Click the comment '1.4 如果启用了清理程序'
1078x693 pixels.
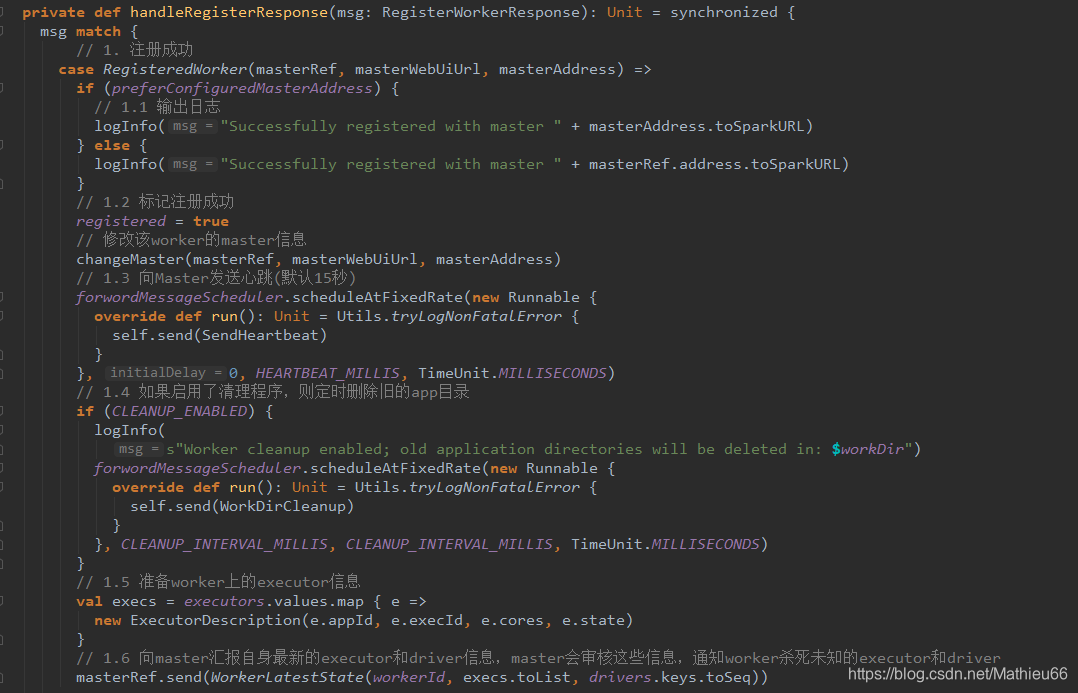(273, 392)
